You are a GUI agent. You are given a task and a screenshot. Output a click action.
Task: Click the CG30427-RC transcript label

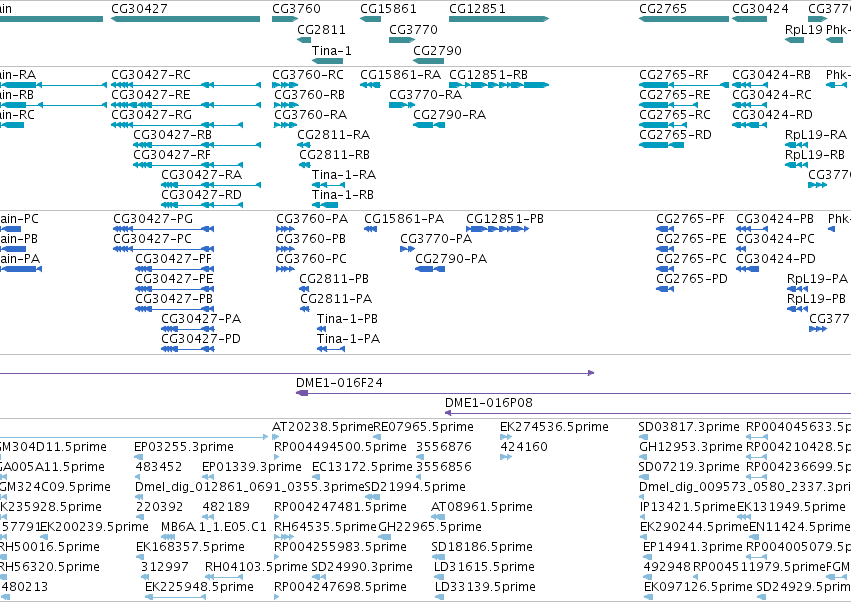point(151,74)
